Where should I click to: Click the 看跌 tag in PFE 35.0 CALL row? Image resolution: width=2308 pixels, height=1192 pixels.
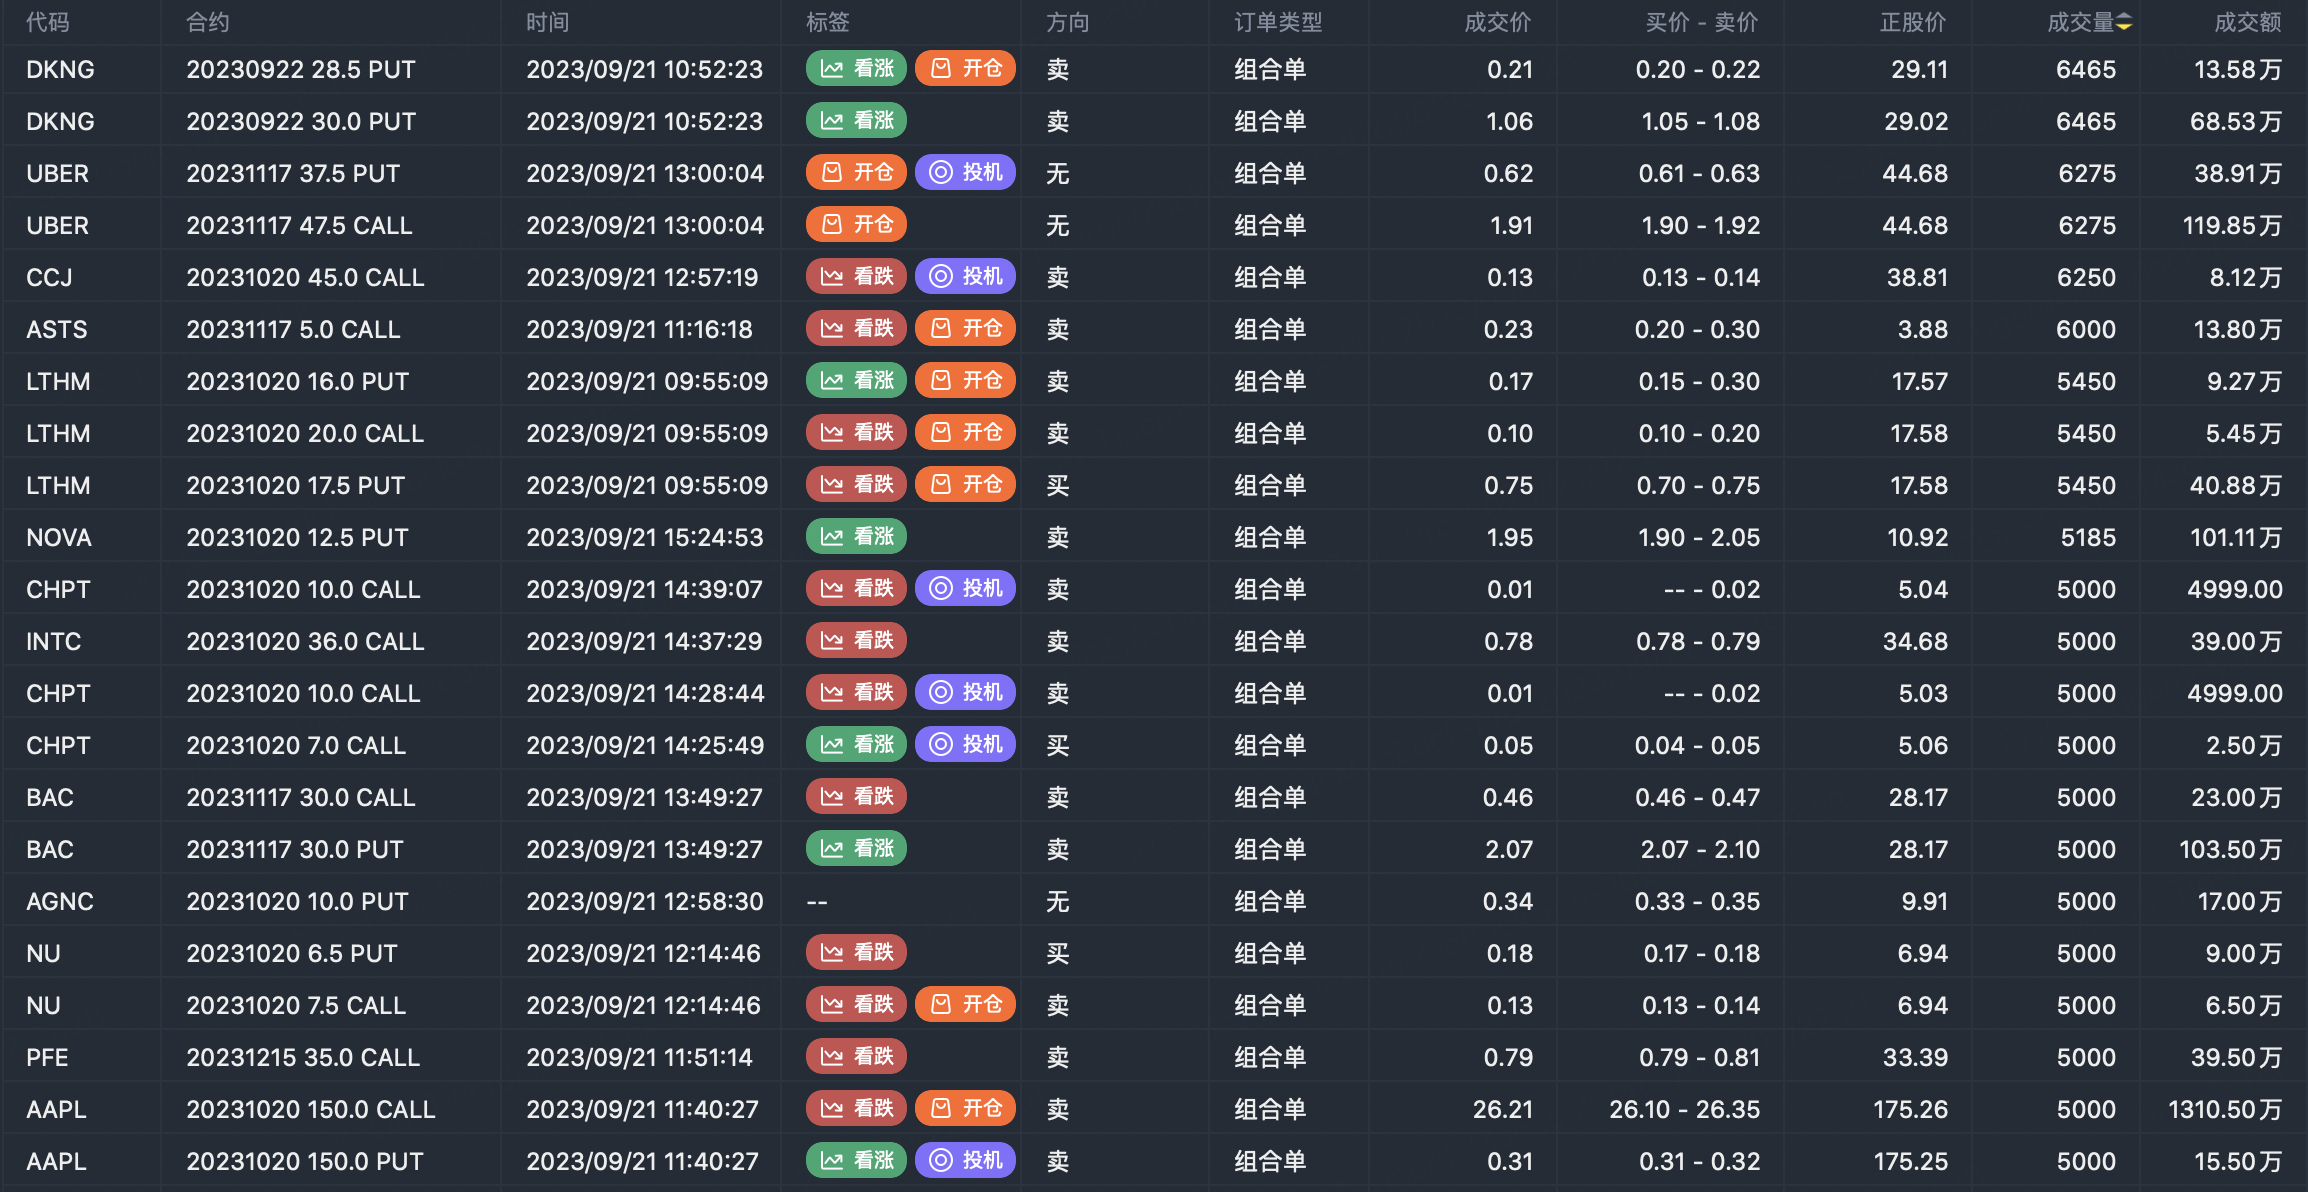tap(857, 1056)
